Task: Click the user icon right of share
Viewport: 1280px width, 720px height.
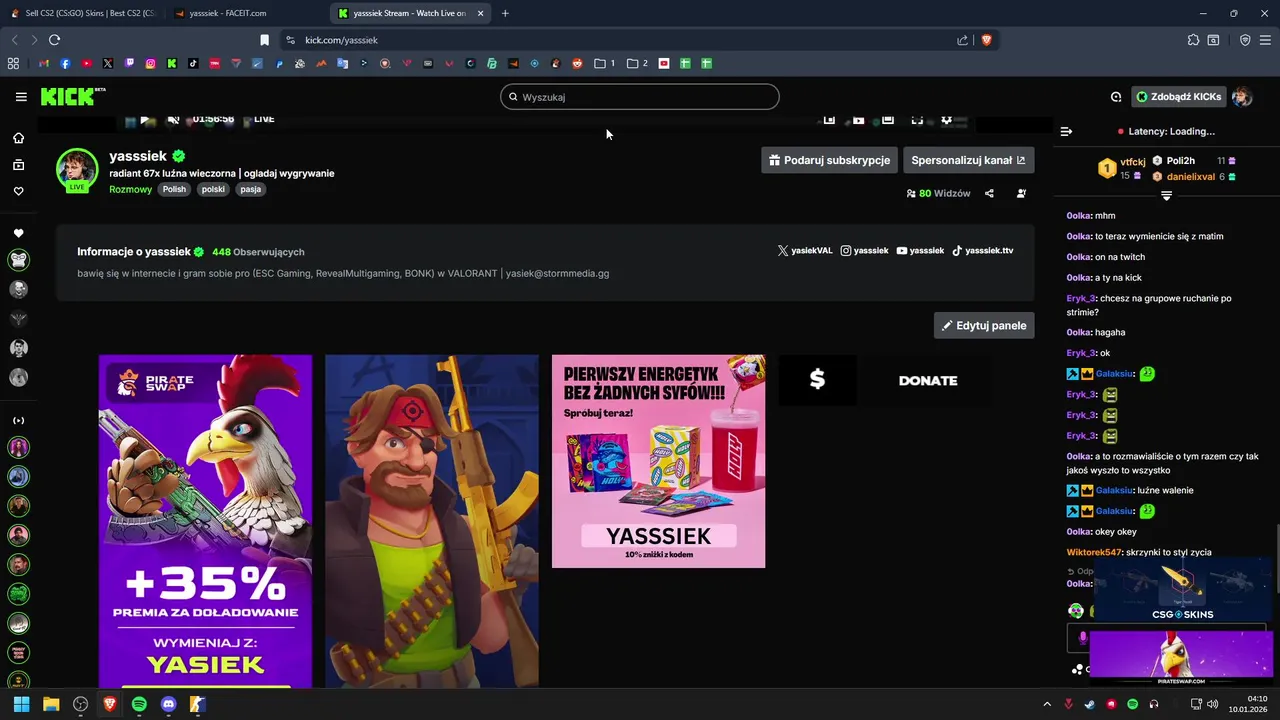Action: click(x=1021, y=193)
